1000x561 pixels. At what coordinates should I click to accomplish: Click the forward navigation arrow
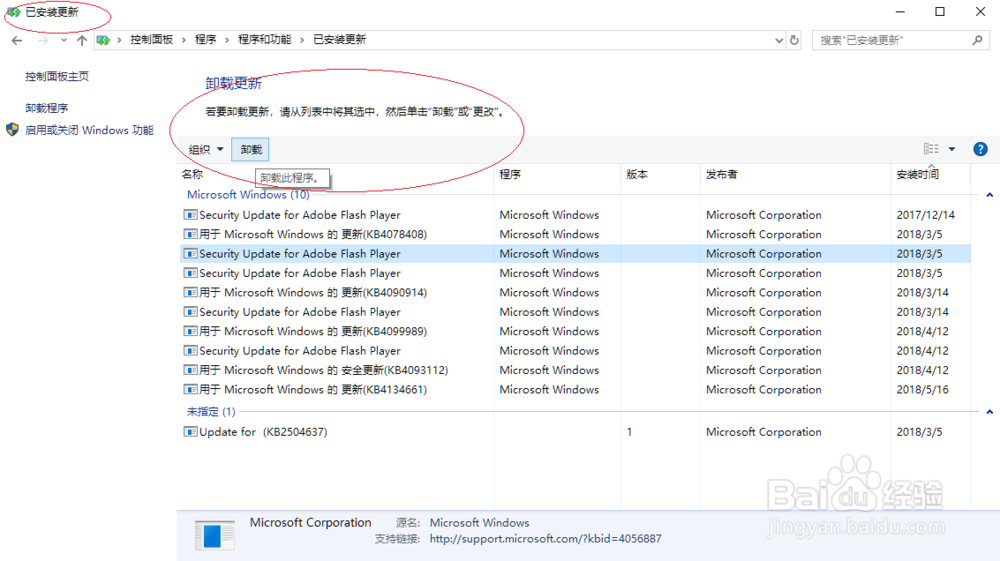tap(43, 40)
